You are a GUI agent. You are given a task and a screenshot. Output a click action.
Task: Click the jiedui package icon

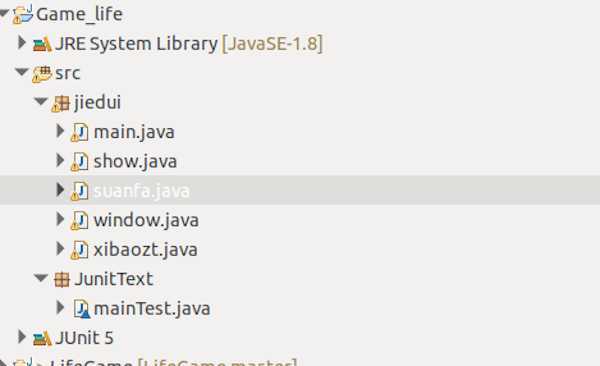coord(60,103)
